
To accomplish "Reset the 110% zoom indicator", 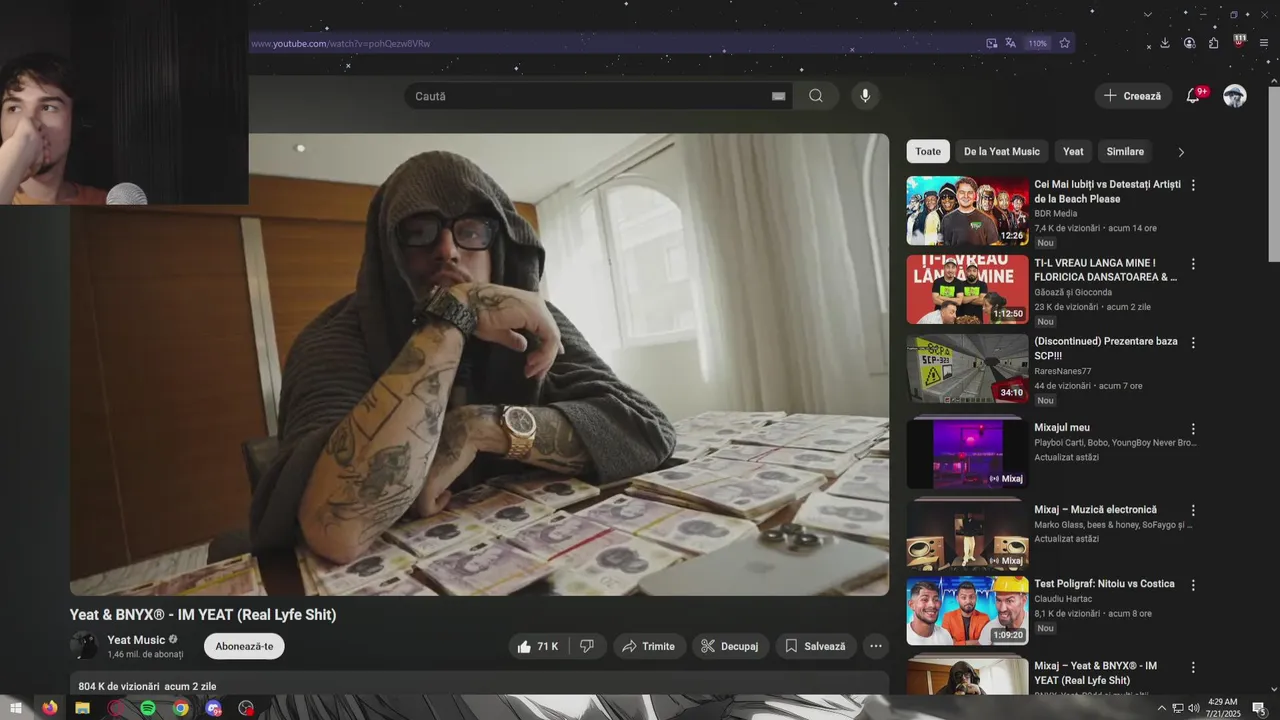I will [x=1038, y=43].
